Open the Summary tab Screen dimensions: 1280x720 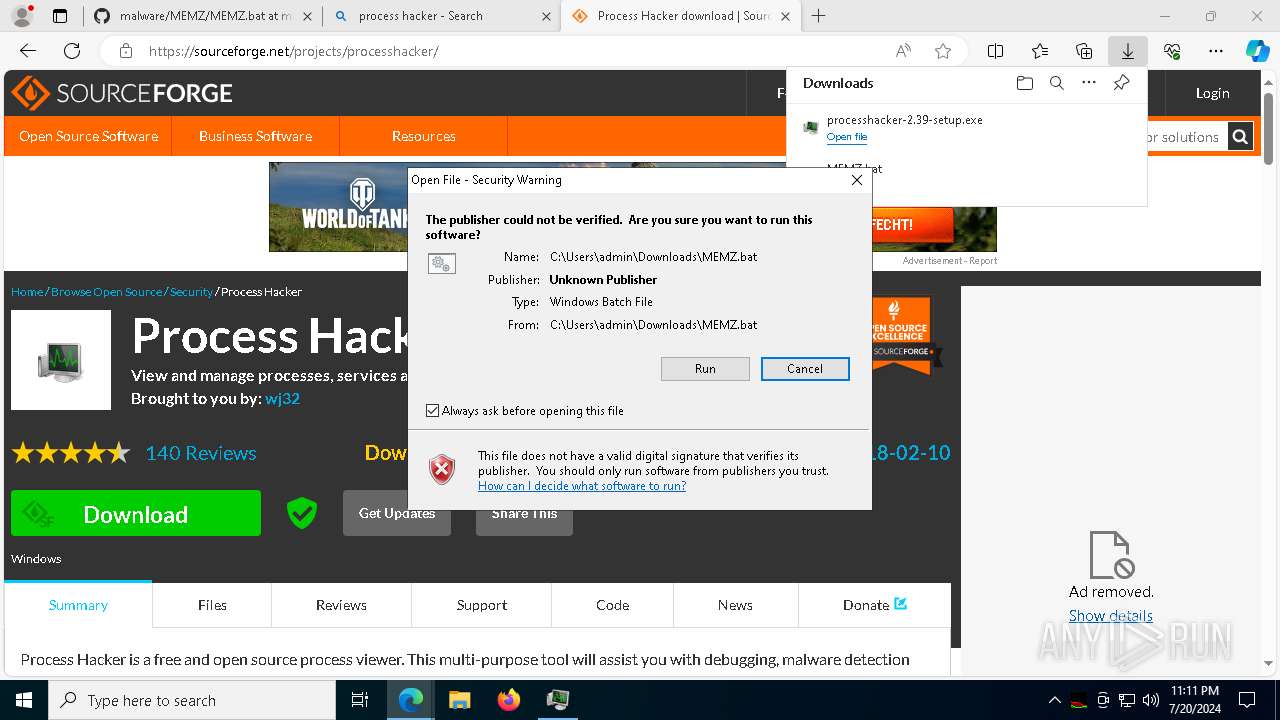click(78, 605)
